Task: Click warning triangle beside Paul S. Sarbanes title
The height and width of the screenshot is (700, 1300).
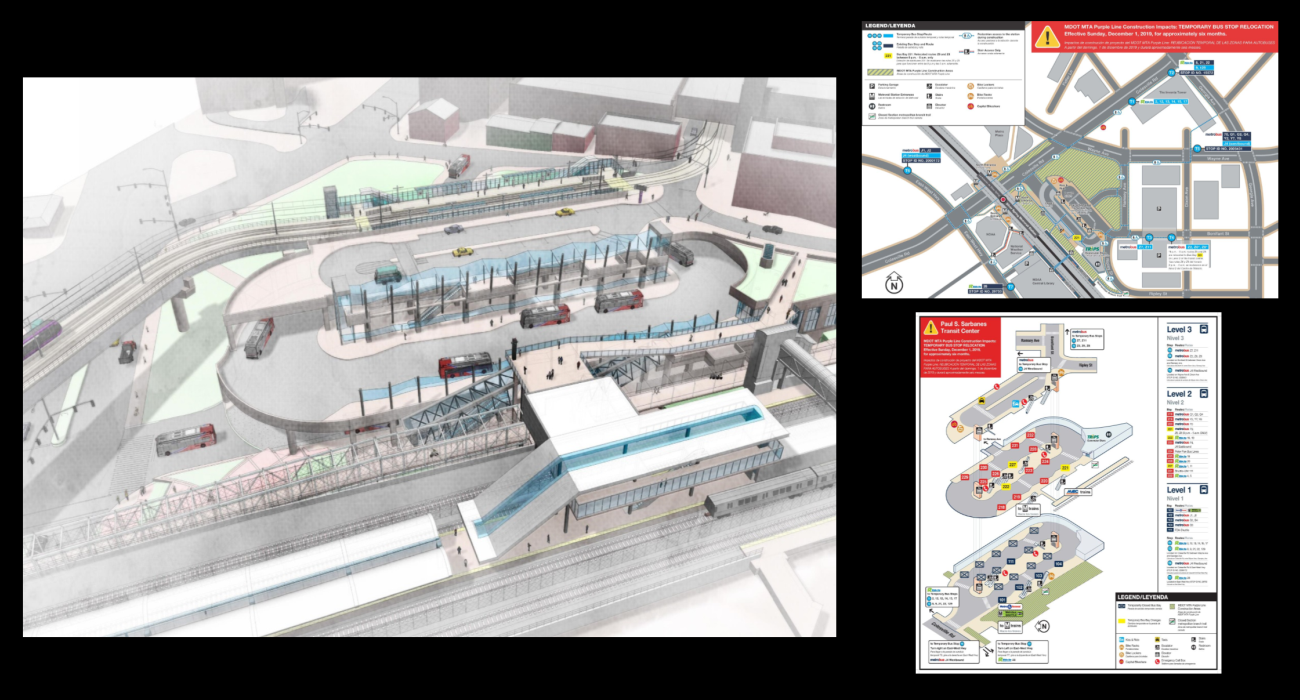Action: (931, 327)
